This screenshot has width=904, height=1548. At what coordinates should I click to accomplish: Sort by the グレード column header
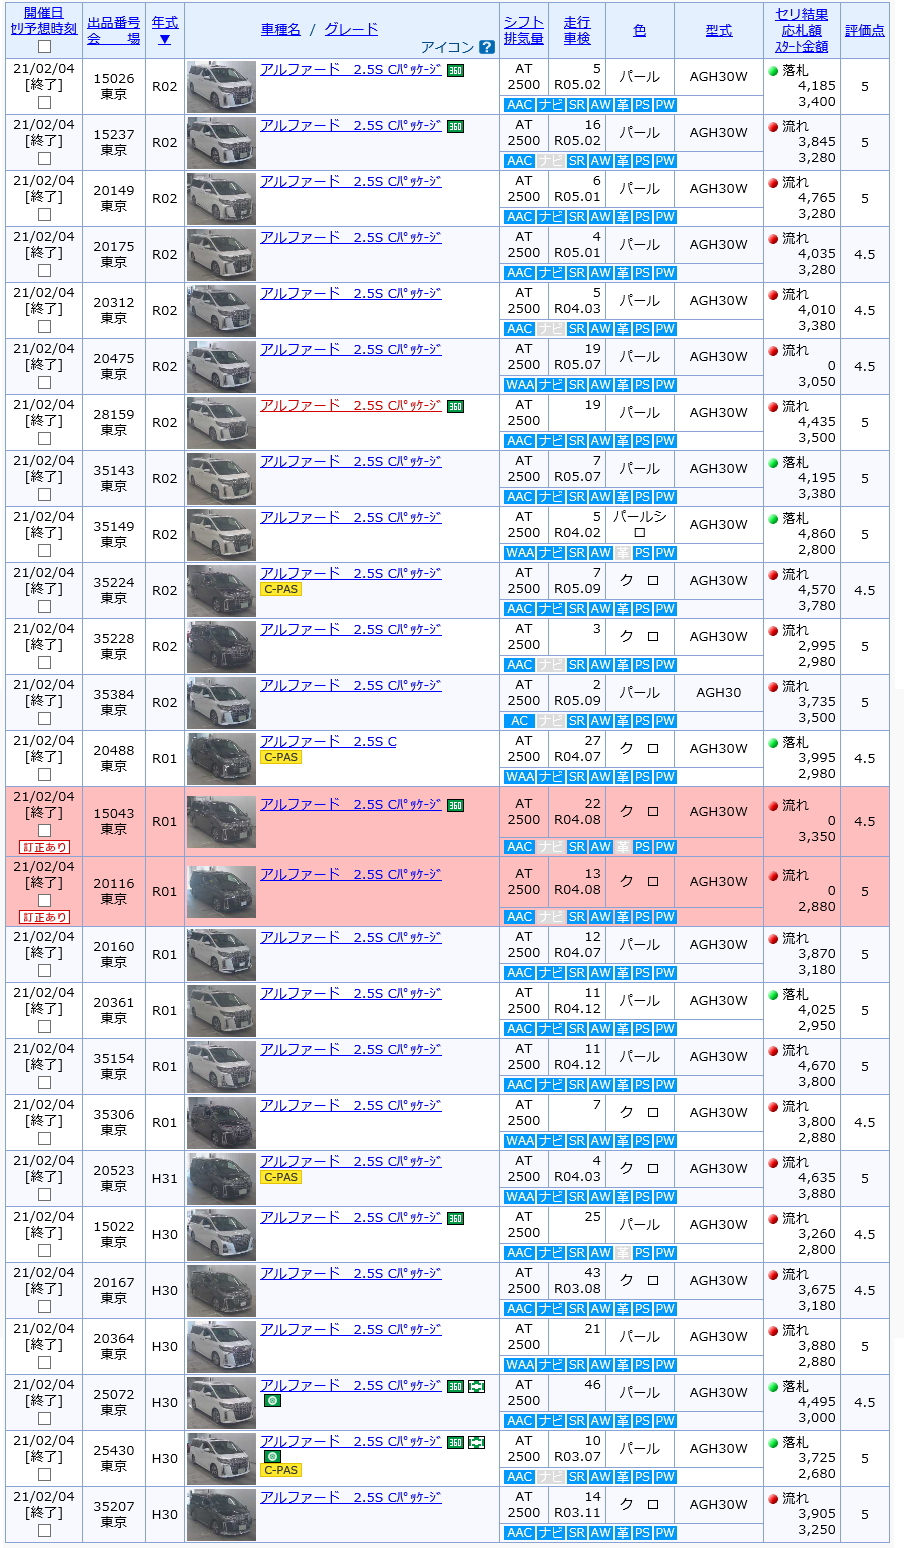click(352, 30)
